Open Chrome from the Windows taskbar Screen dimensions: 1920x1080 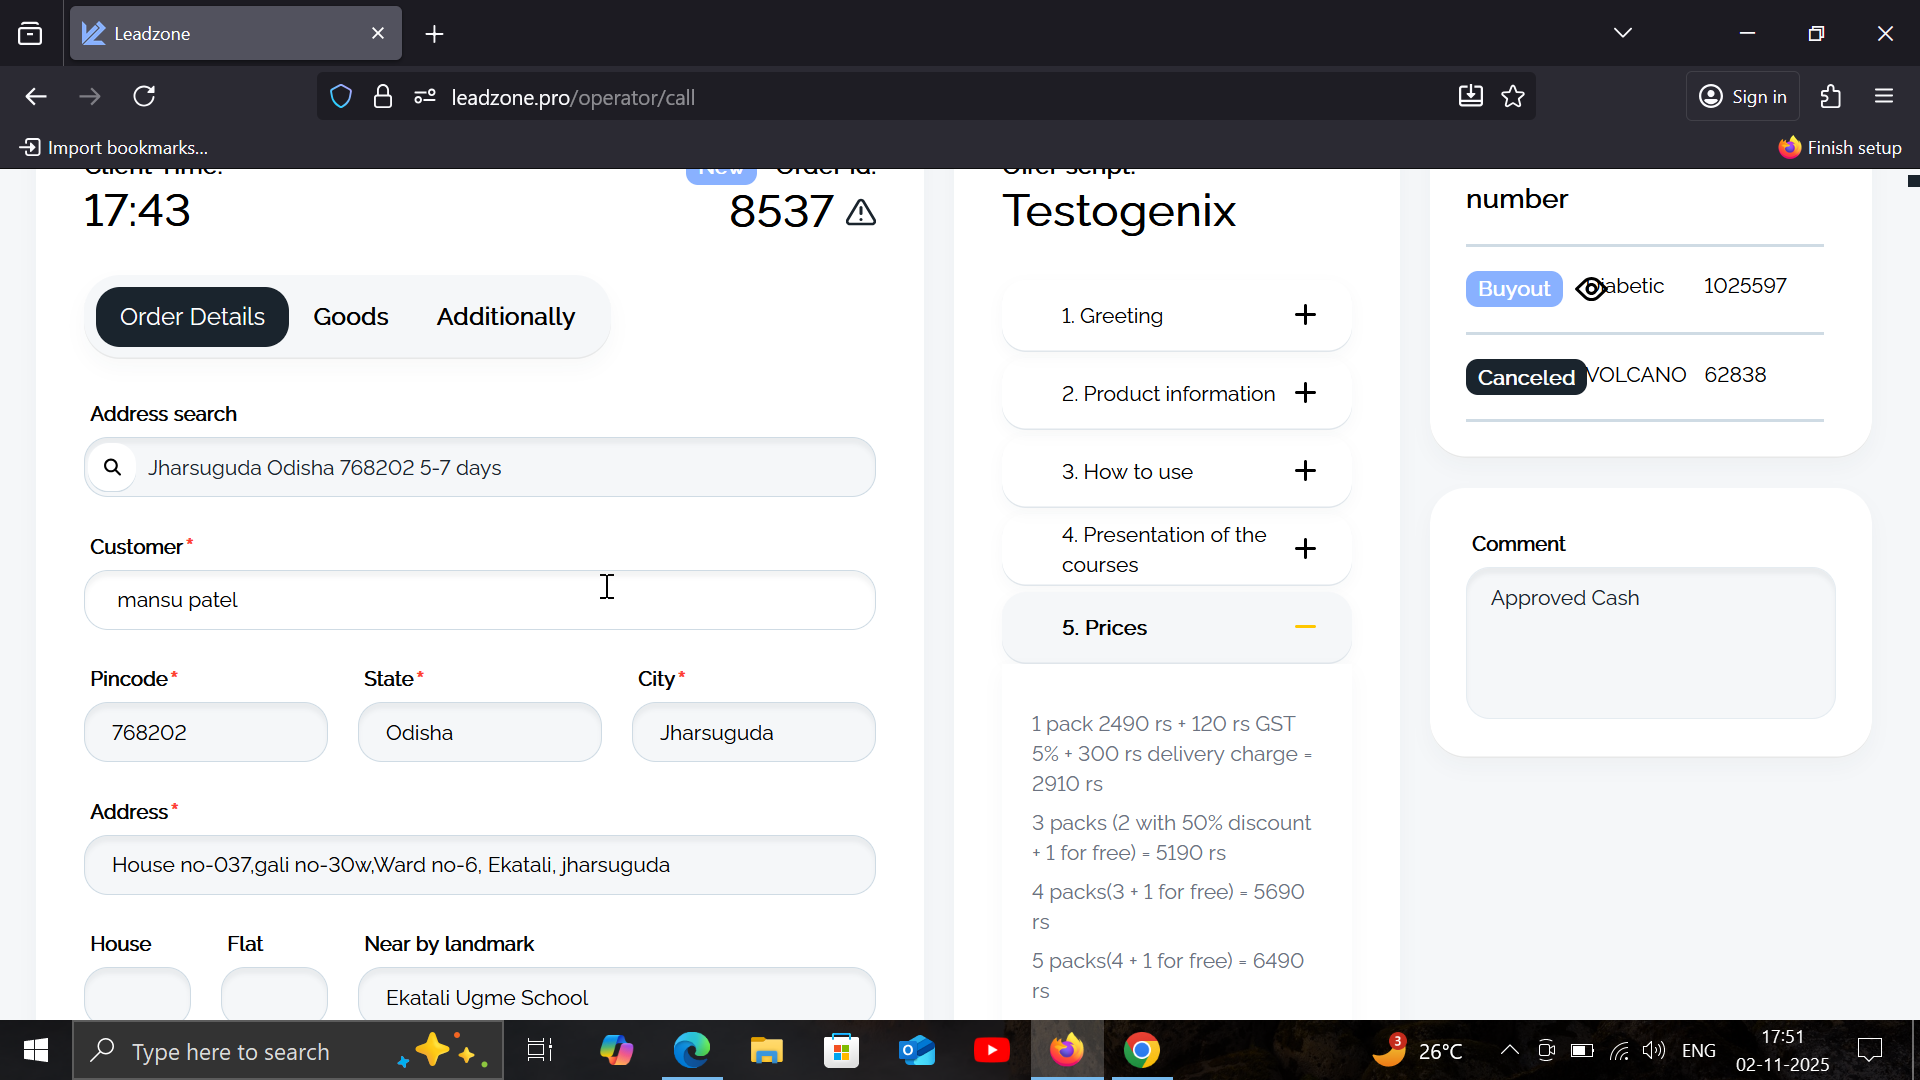(x=1141, y=1051)
